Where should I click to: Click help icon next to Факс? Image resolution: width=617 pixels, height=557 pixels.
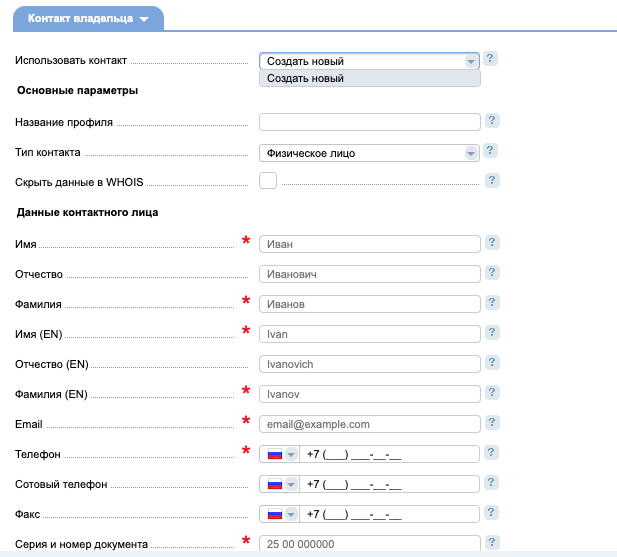pyautogui.click(x=492, y=513)
